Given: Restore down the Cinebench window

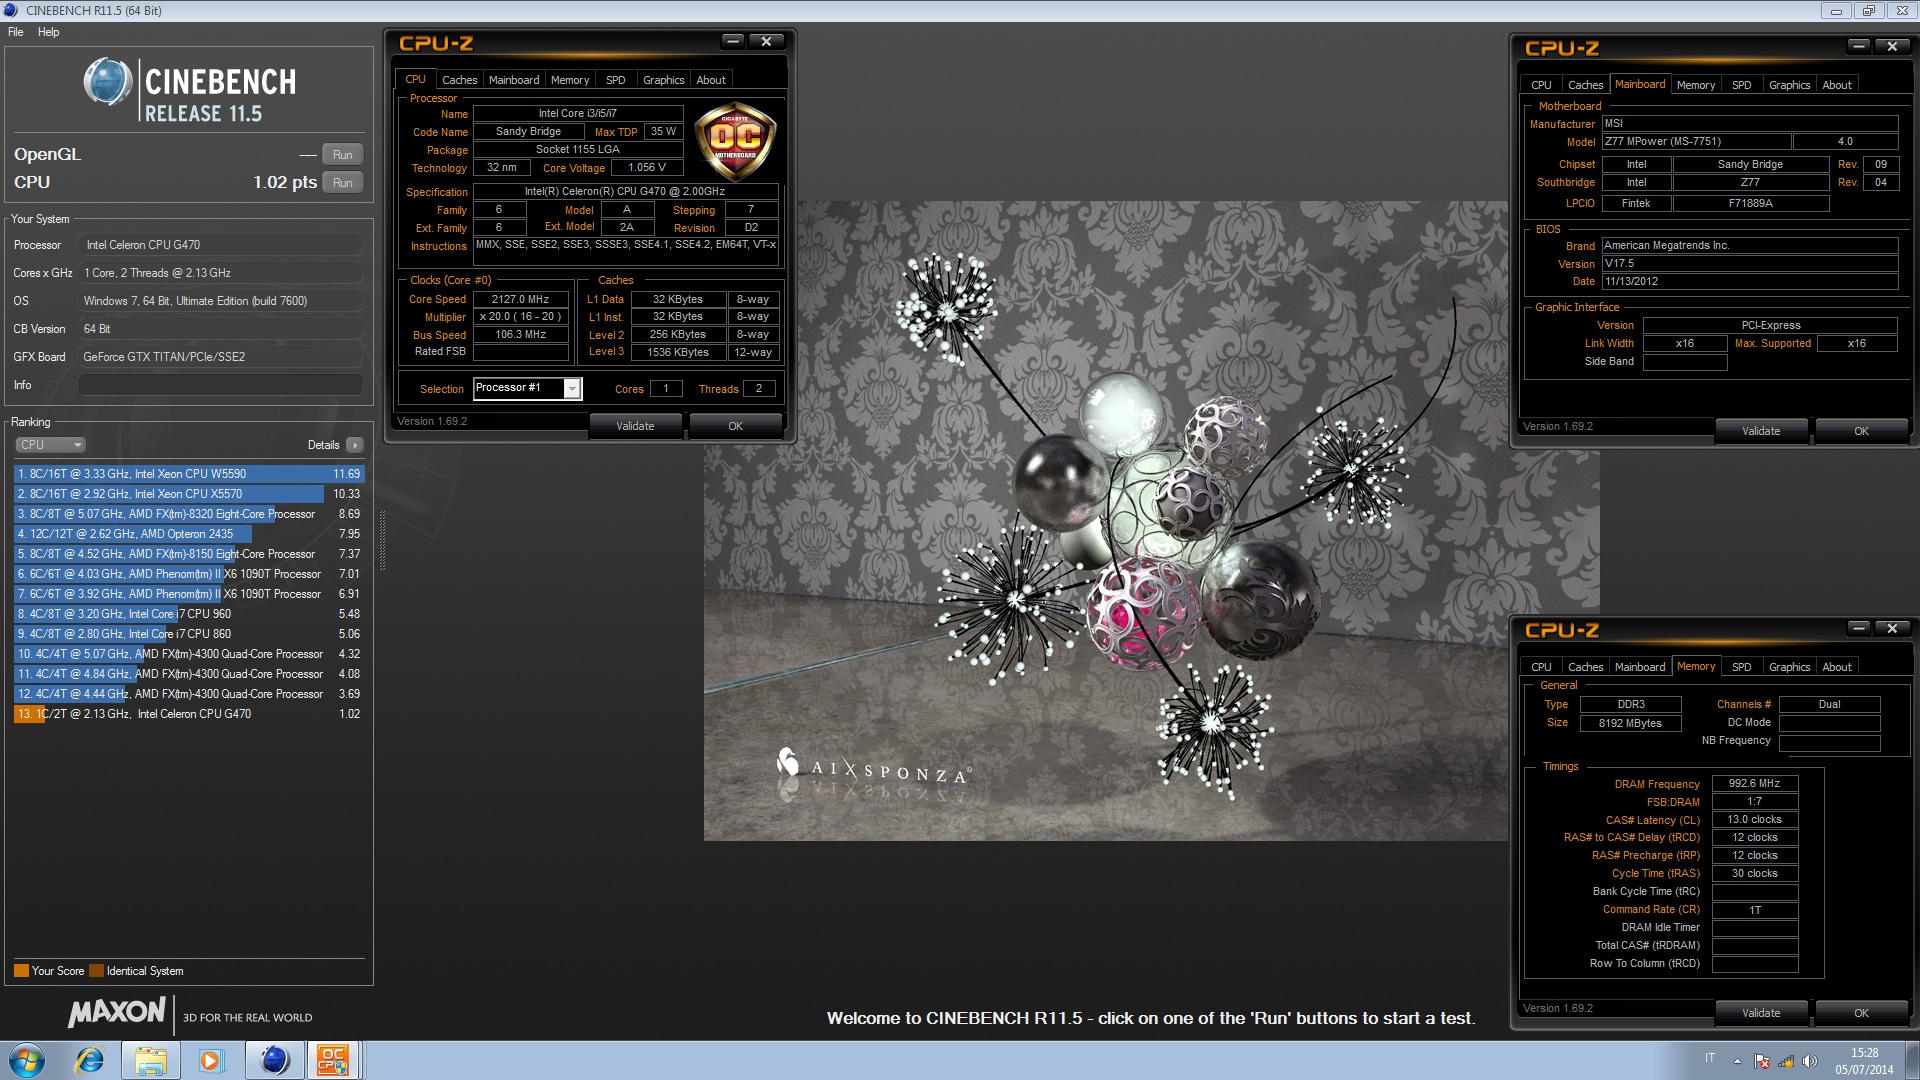Looking at the screenshot, I should tap(1868, 11).
